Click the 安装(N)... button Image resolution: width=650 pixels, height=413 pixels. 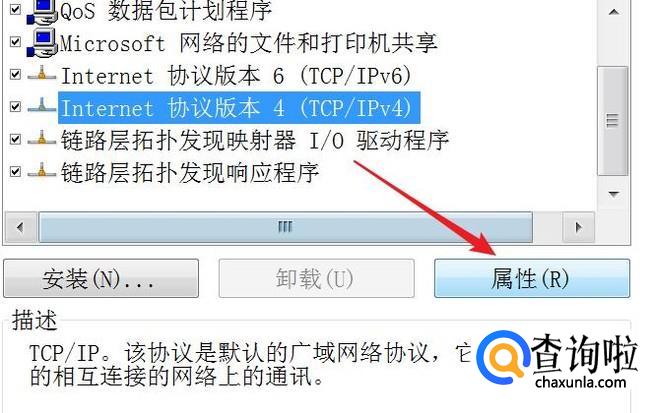pos(101,278)
